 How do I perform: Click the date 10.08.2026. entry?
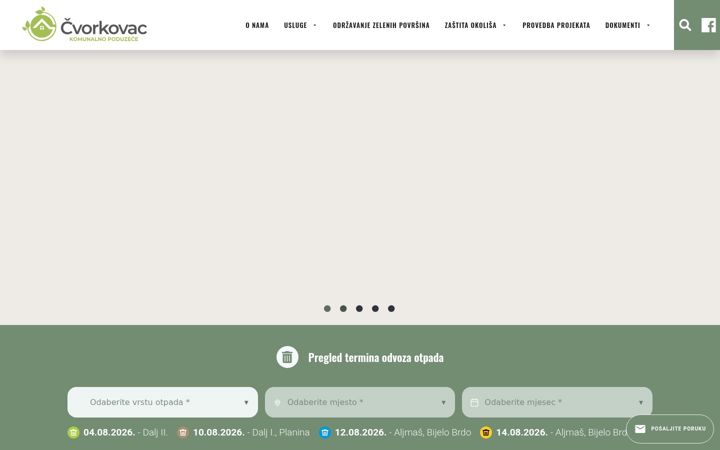219,432
